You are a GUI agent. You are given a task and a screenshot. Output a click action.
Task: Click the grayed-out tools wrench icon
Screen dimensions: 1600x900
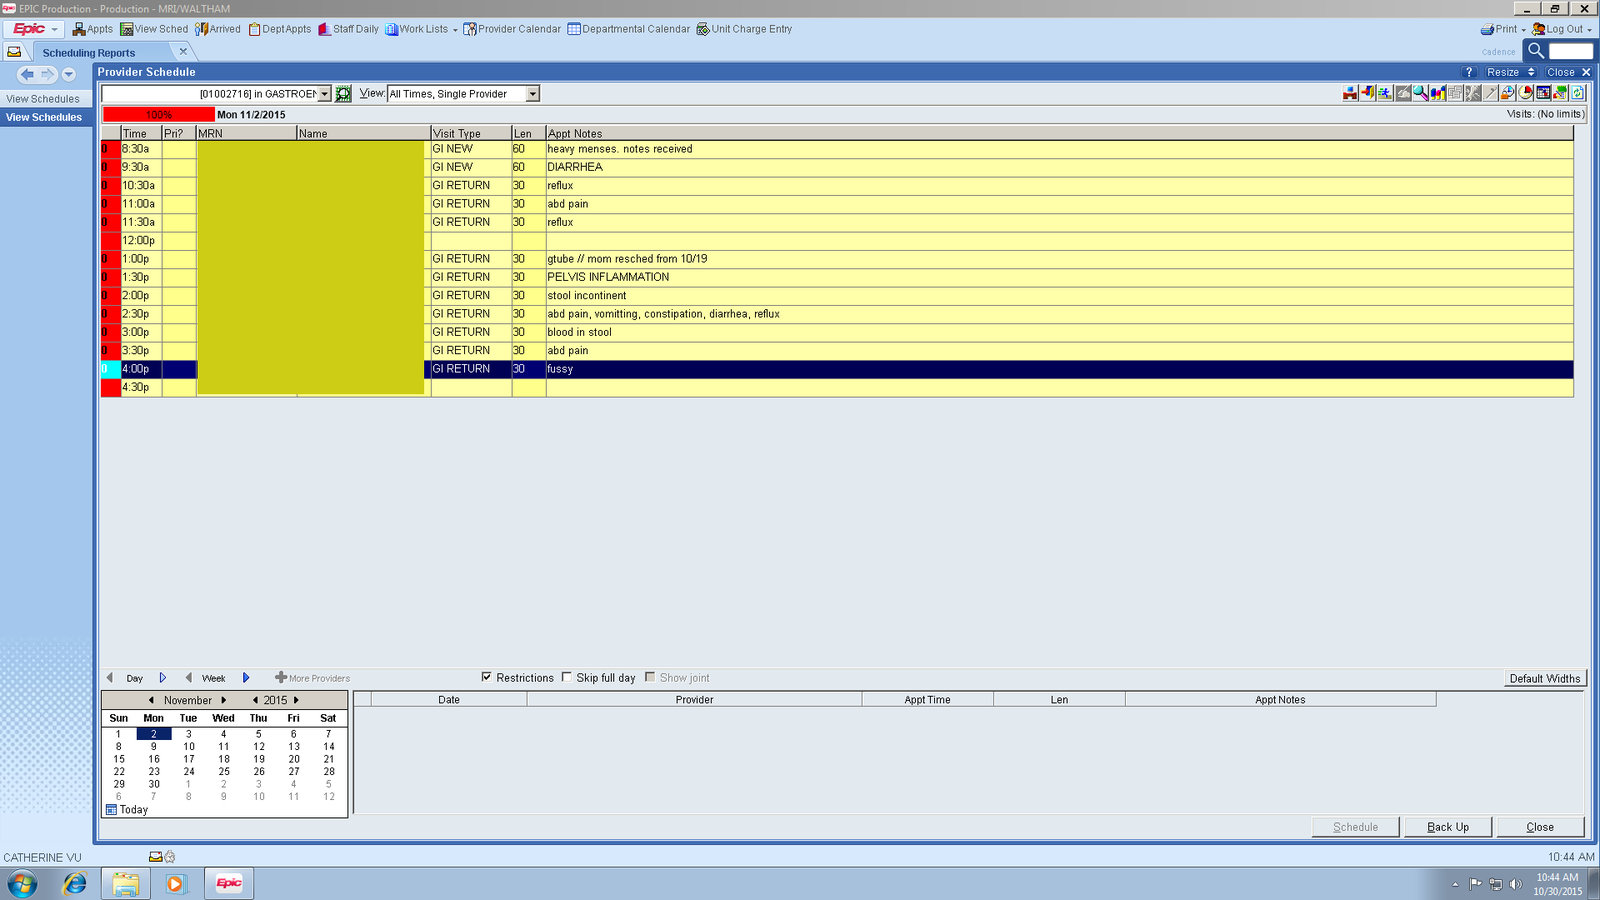[1473, 93]
